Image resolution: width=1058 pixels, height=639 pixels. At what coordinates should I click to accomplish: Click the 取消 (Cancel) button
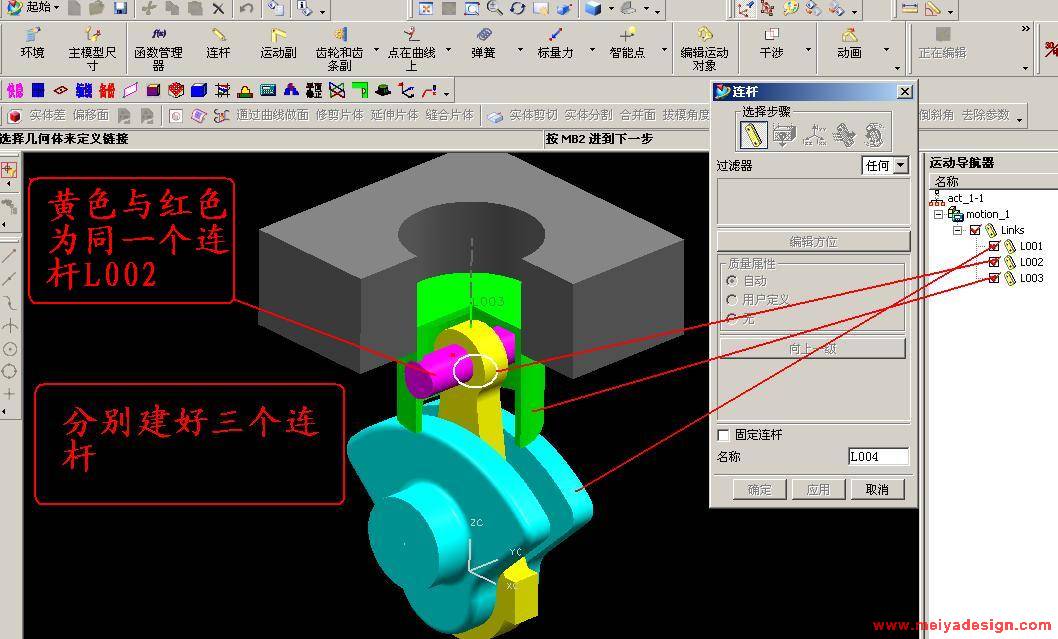click(877, 489)
